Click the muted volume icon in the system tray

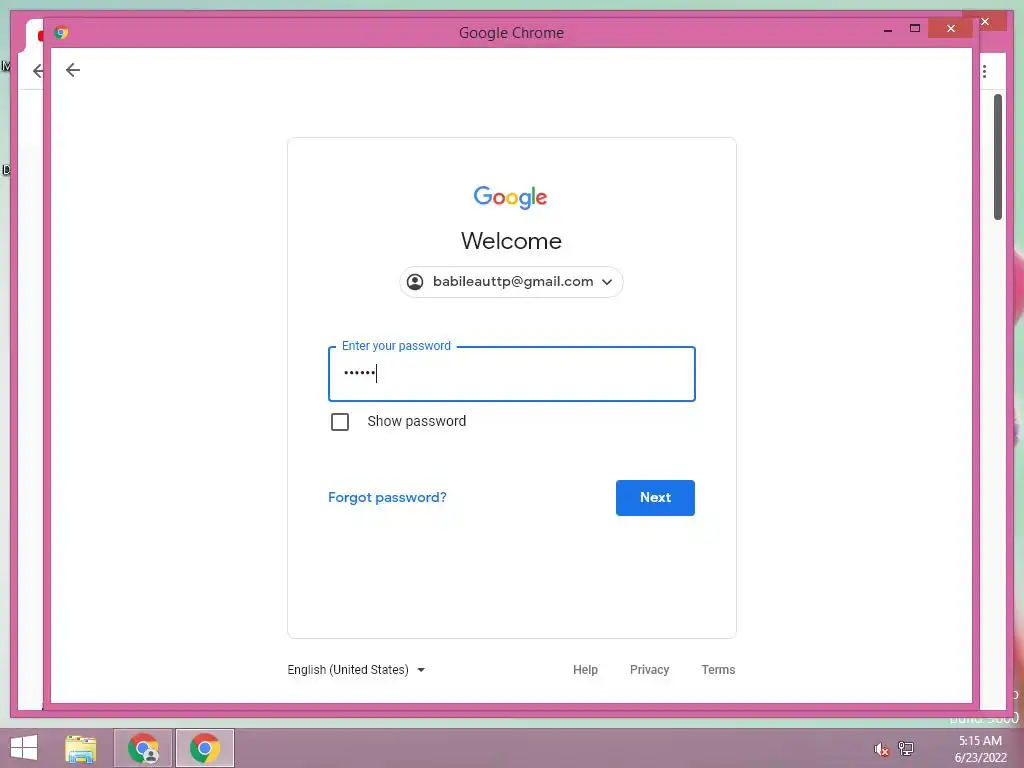tap(881, 749)
